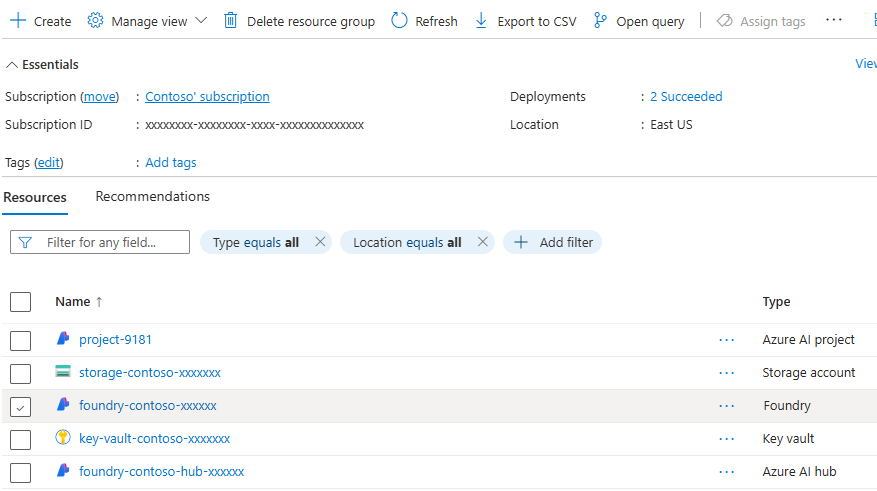
Task: Click the move link next to Subscription
Action: click(x=100, y=97)
